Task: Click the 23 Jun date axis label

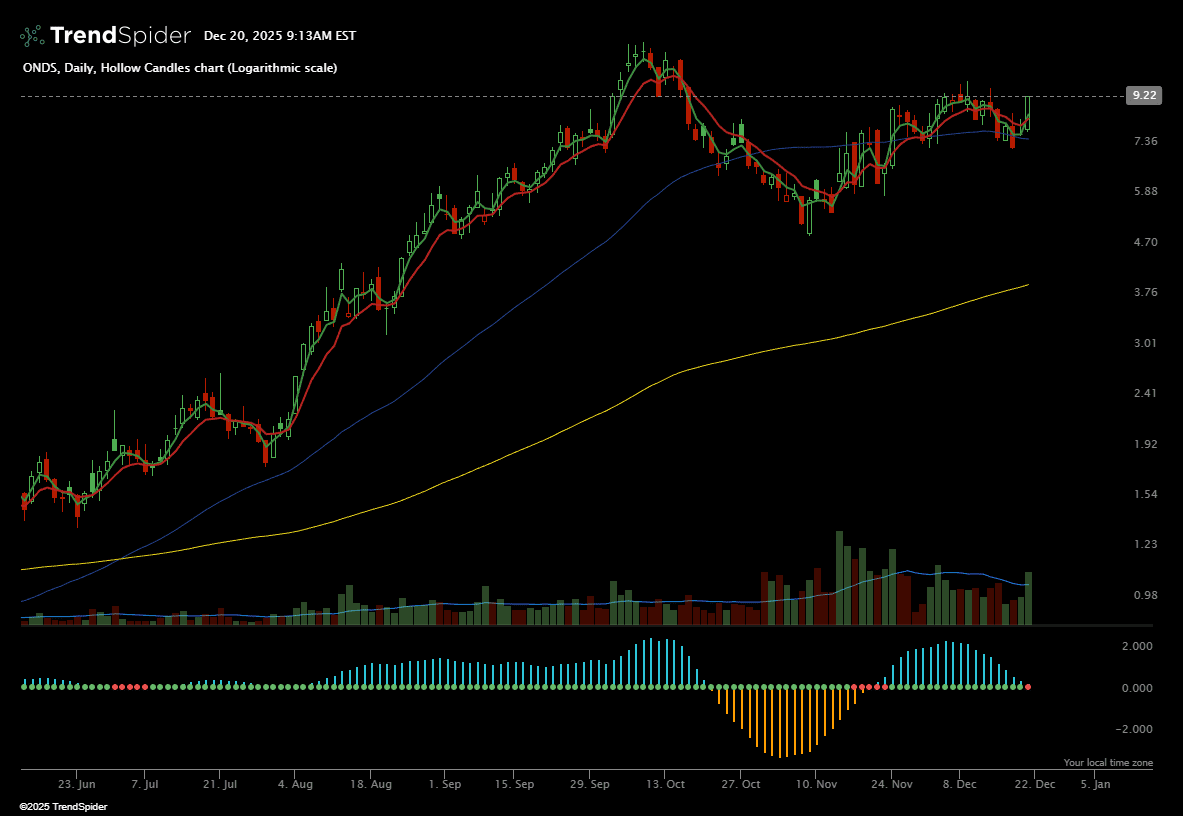Action: pos(77,786)
